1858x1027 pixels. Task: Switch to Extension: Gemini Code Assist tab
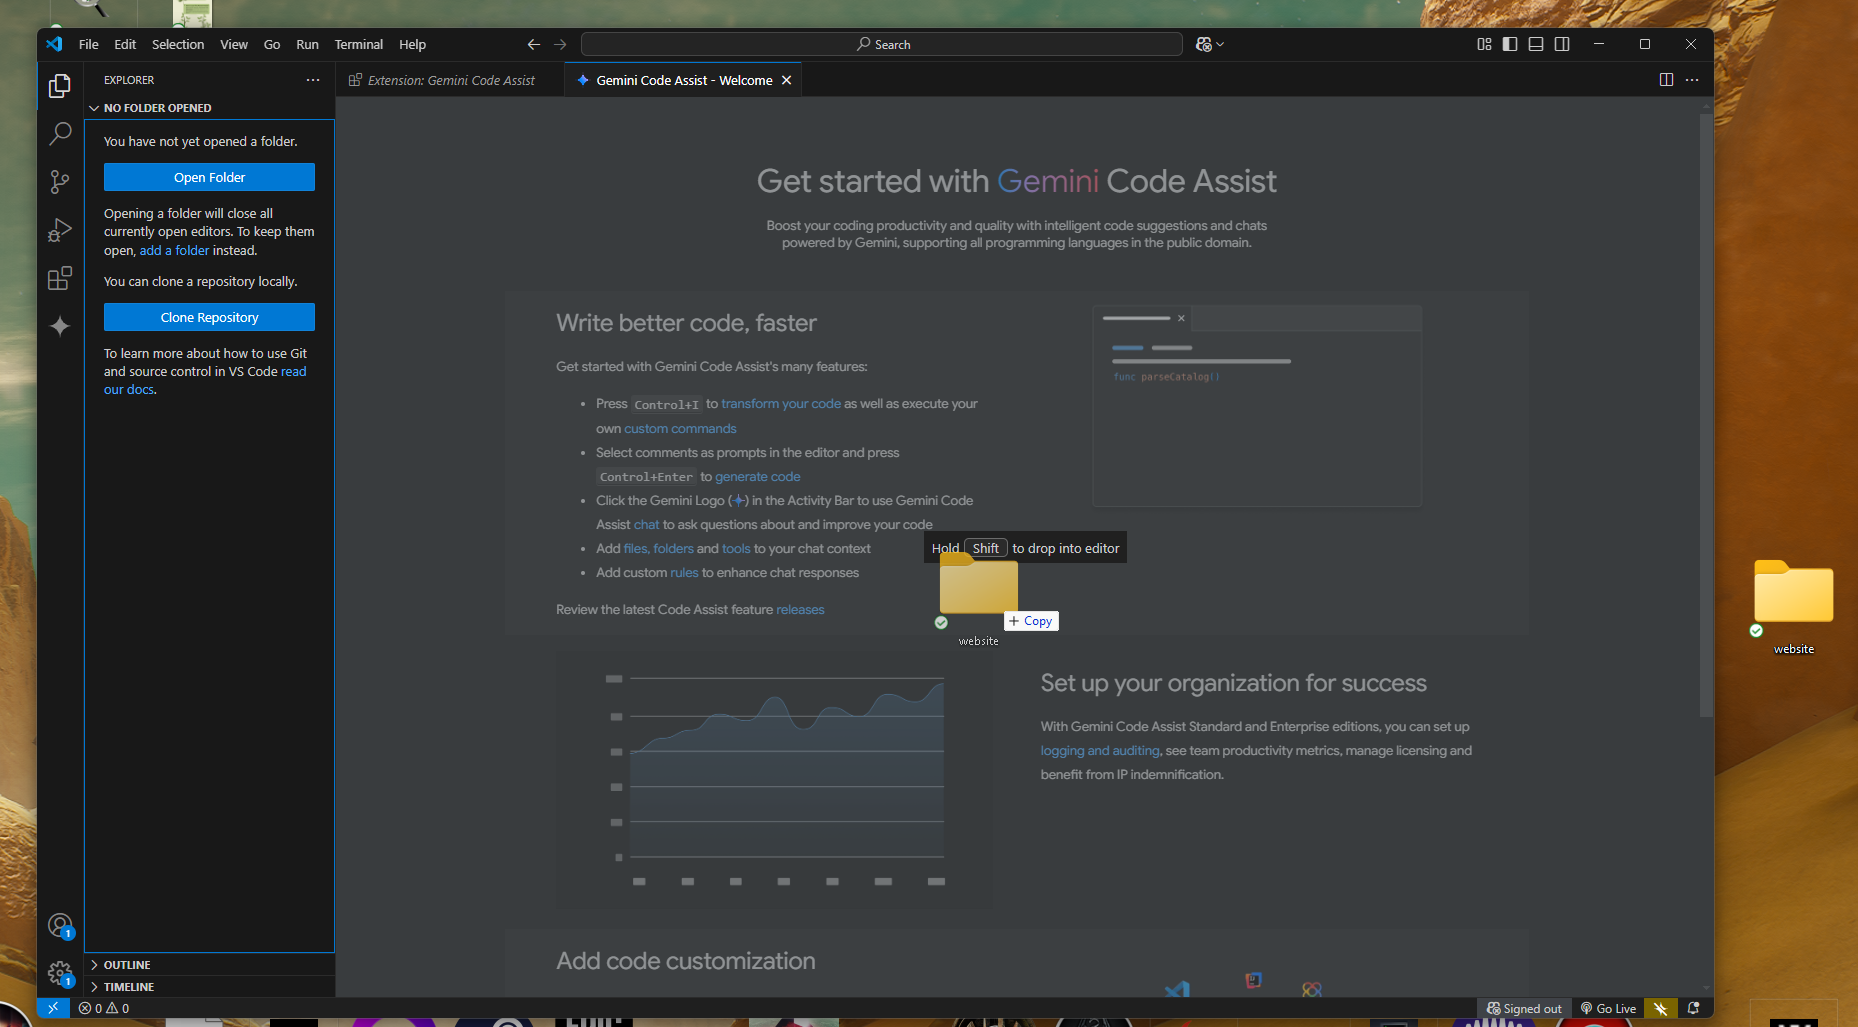click(450, 80)
